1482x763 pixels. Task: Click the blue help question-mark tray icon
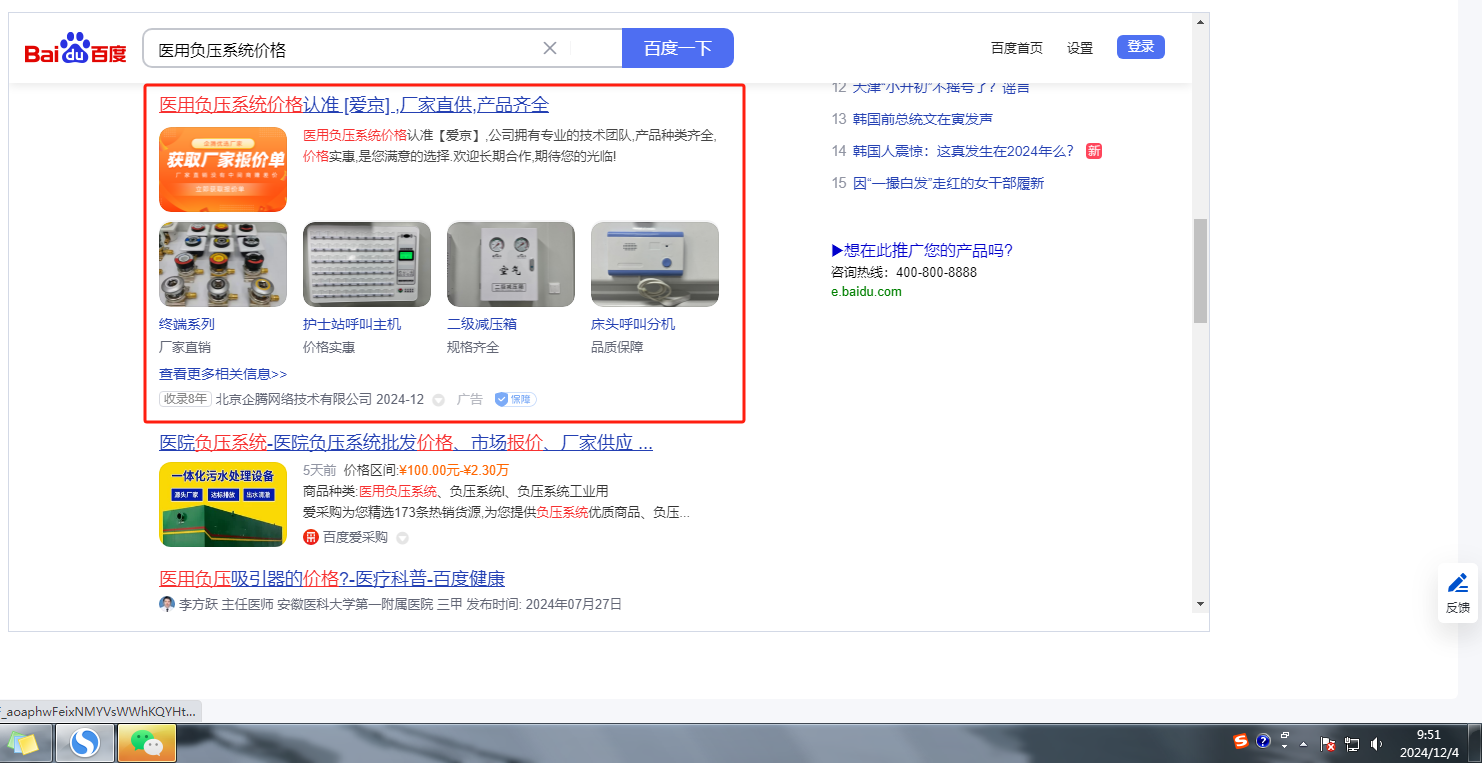(1263, 741)
